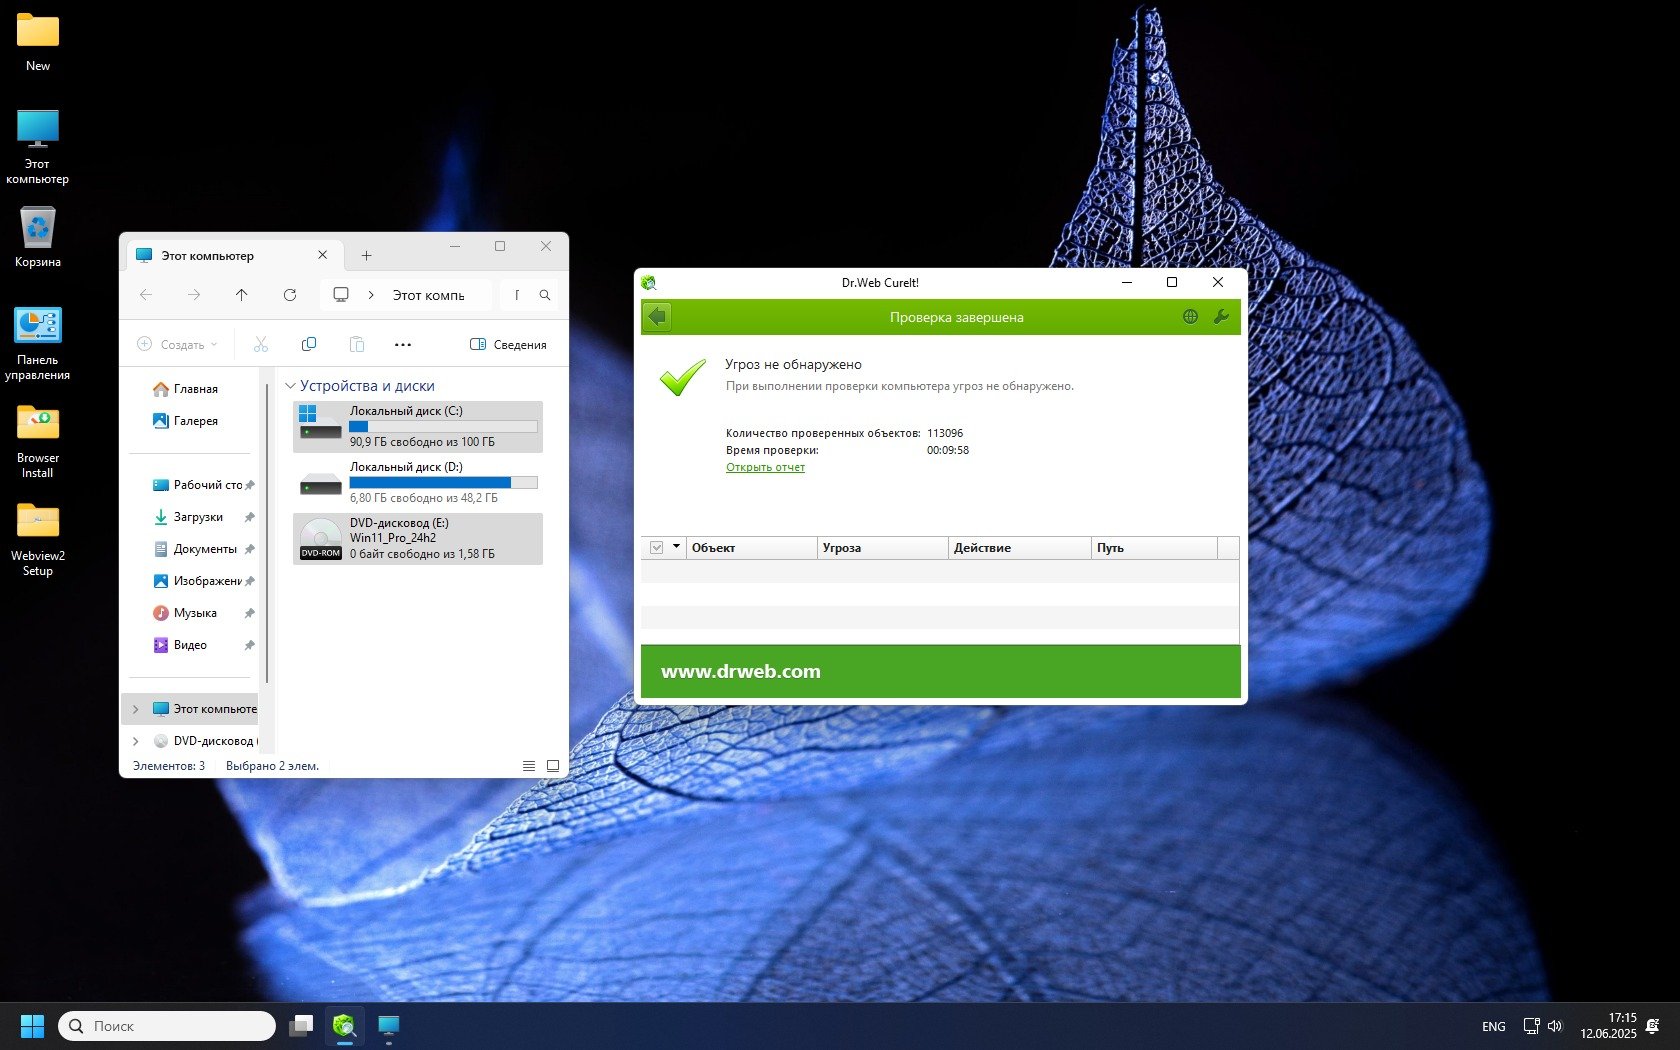Open the three-dots more options menu
The height and width of the screenshot is (1050, 1680).
(403, 344)
